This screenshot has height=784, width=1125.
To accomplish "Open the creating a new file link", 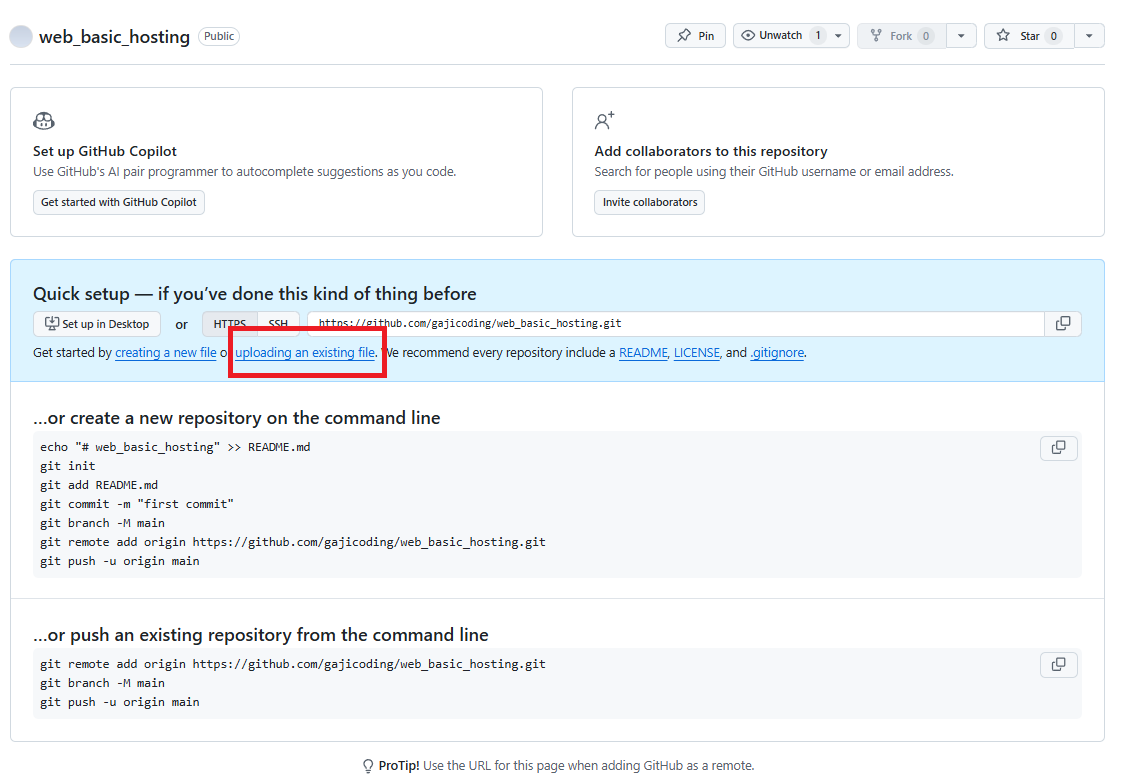I will pos(166,353).
